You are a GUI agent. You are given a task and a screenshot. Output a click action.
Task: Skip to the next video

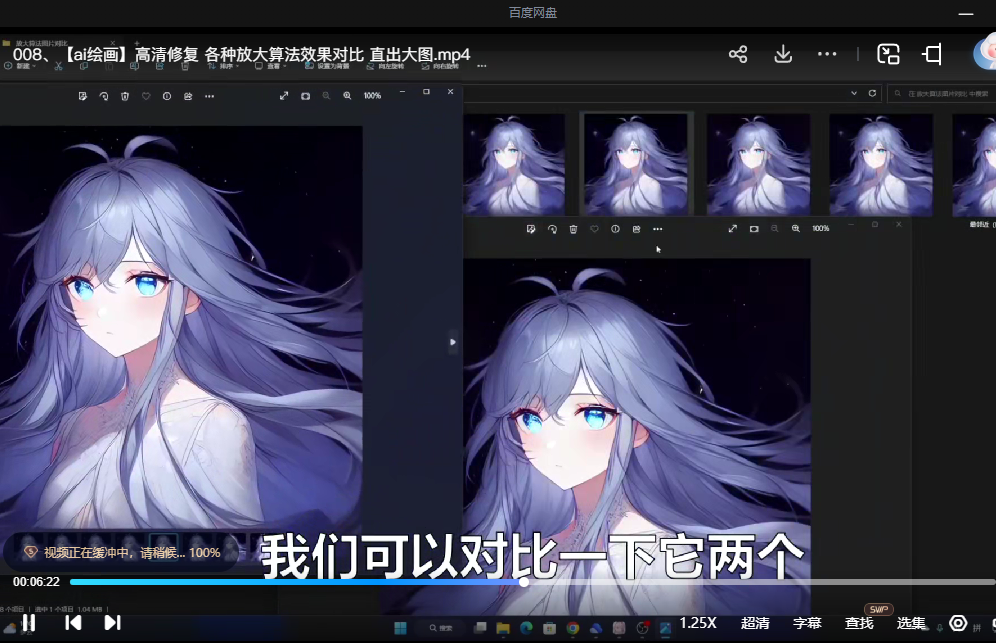point(112,623)
